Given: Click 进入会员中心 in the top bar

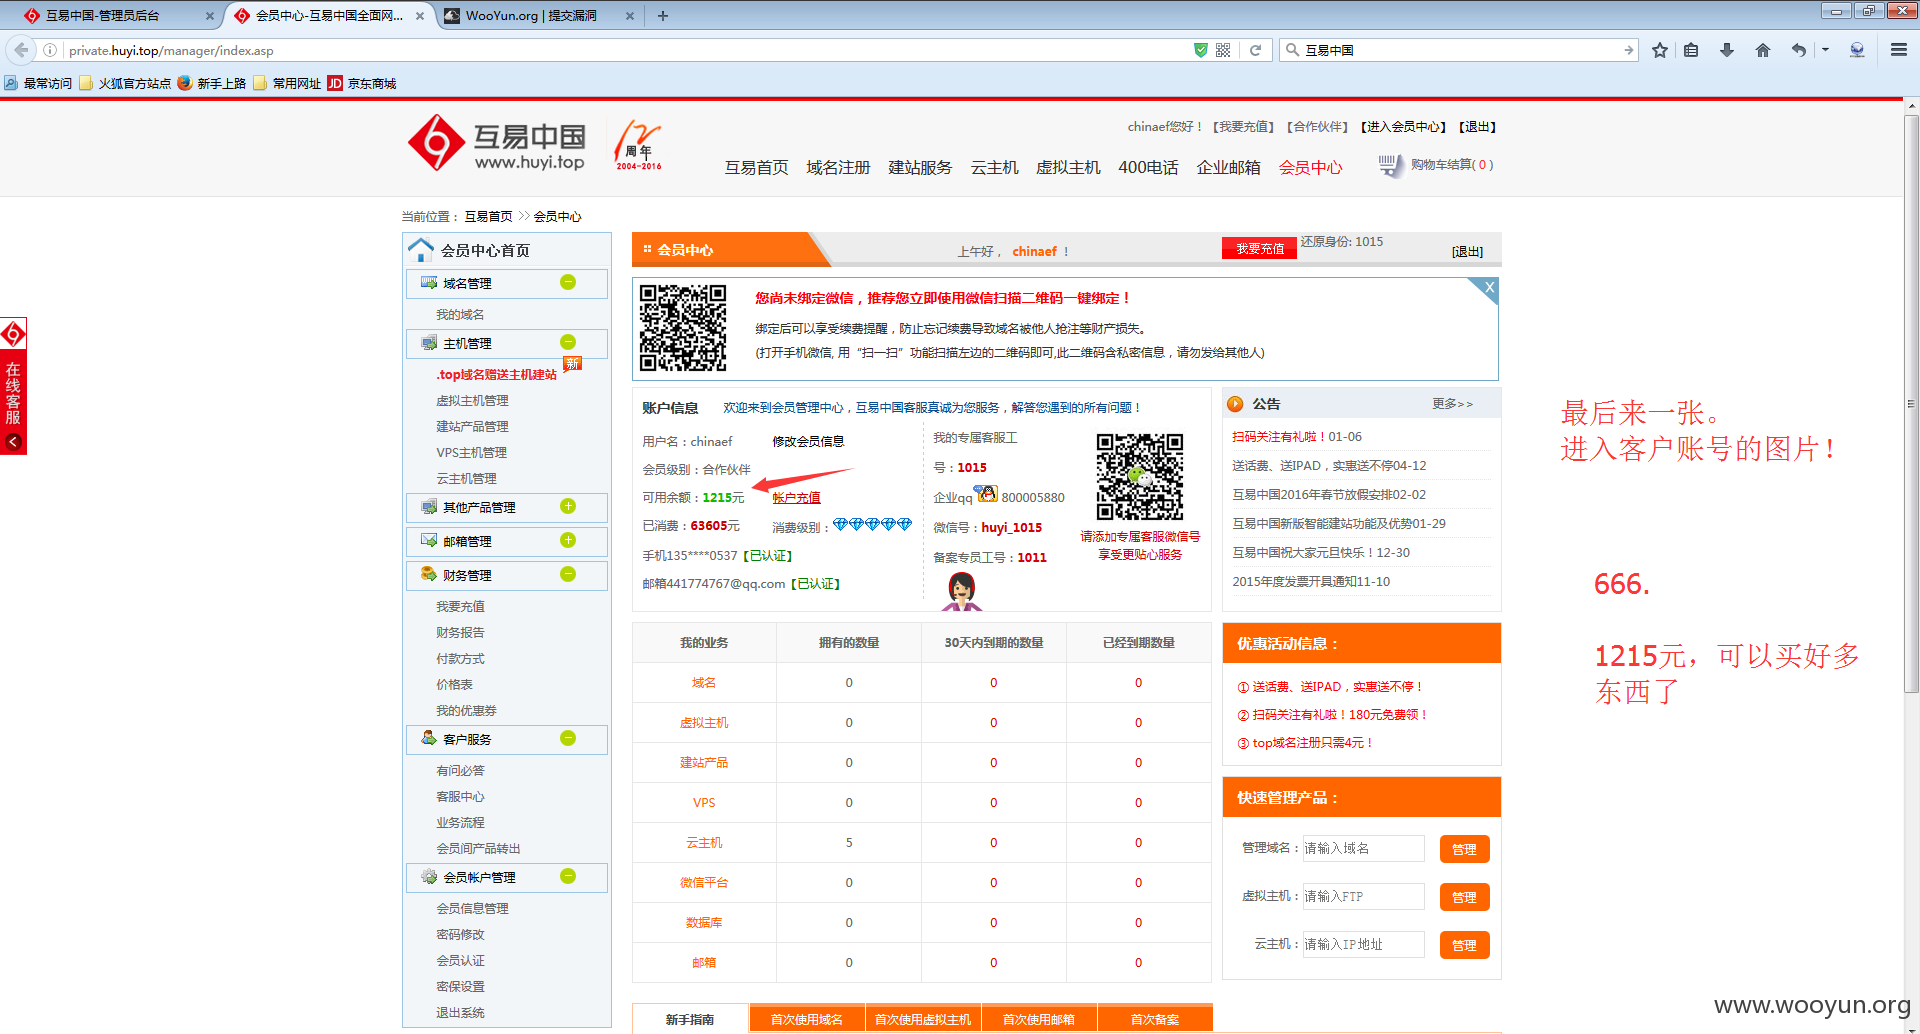Looking at the screenshot, I should click(1404, 127).
